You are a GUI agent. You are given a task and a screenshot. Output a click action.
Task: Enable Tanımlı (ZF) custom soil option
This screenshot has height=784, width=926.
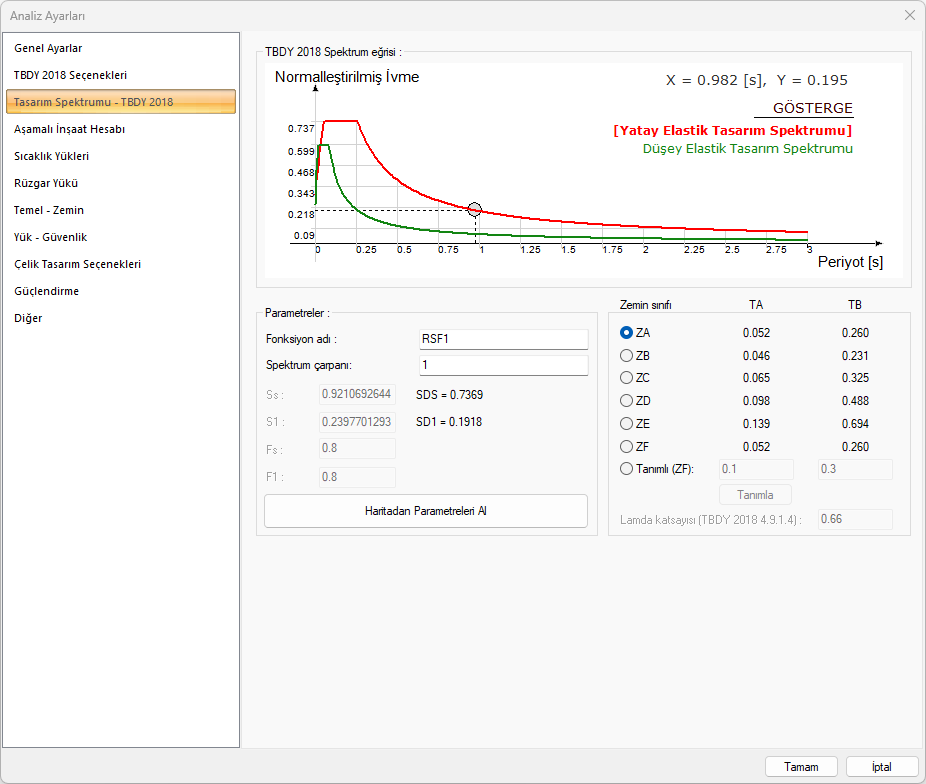(x=627, y=469)
